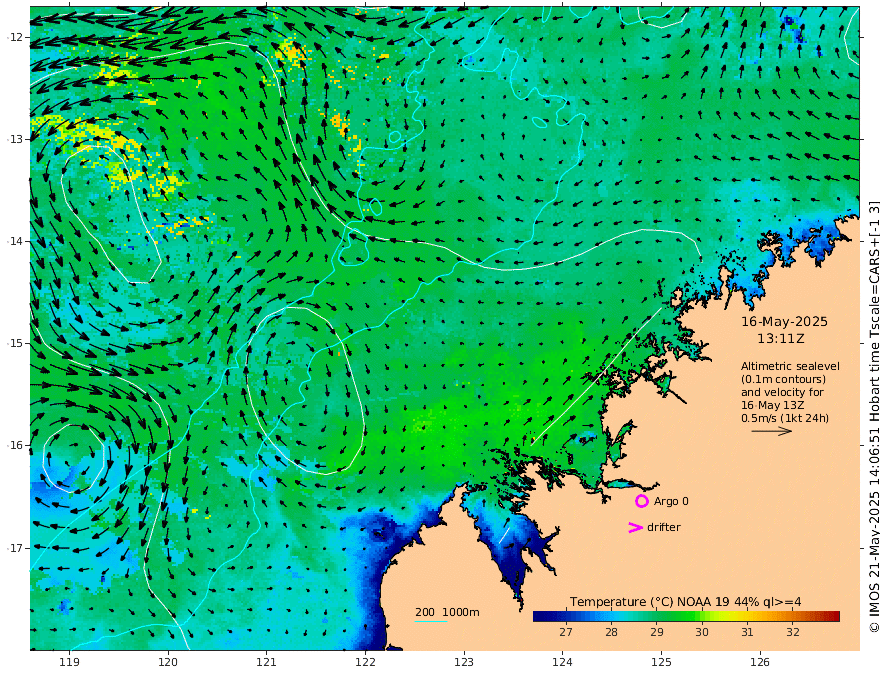The height and width of the screenshot is (680, 880).
Task: Click the colorbar tick label 27
Action: tap(566, 632)
